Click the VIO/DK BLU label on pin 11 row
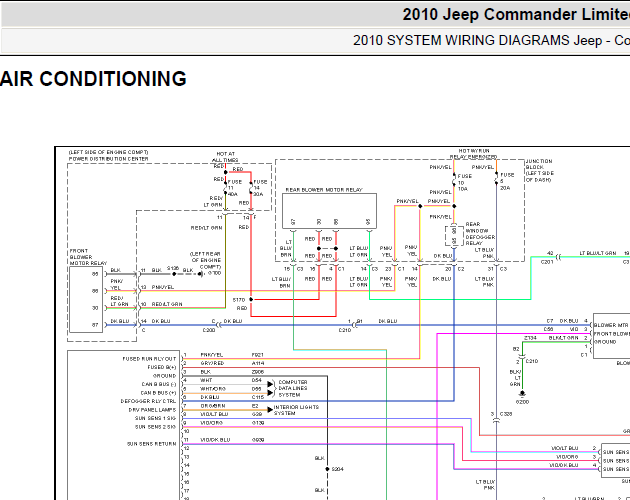 215,440
